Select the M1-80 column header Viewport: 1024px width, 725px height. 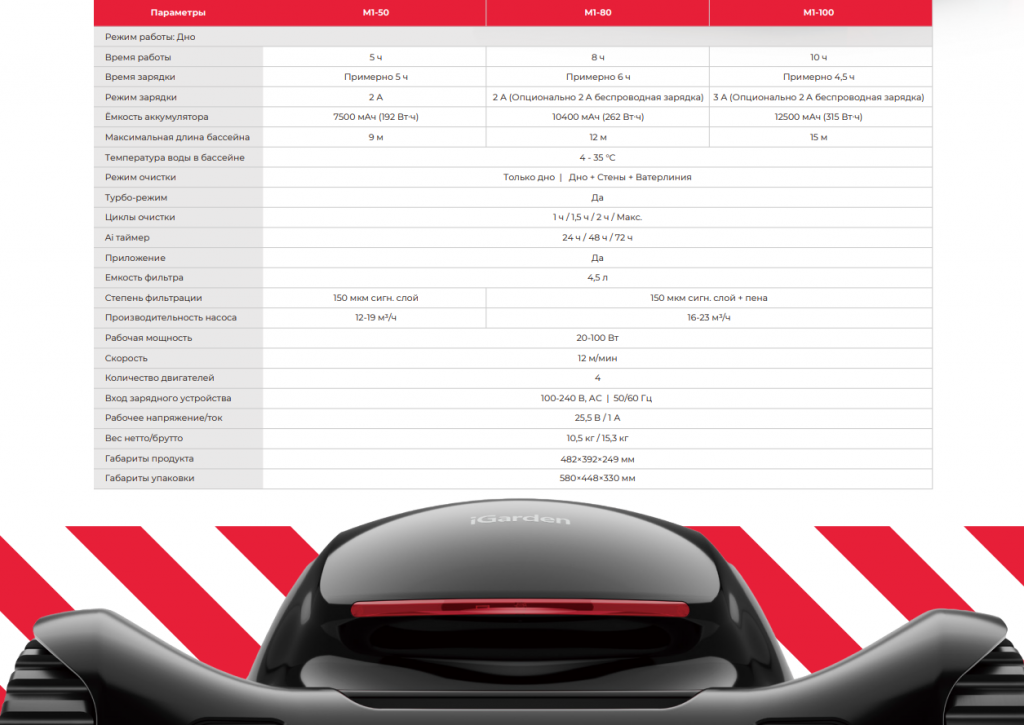coord(598,12)
